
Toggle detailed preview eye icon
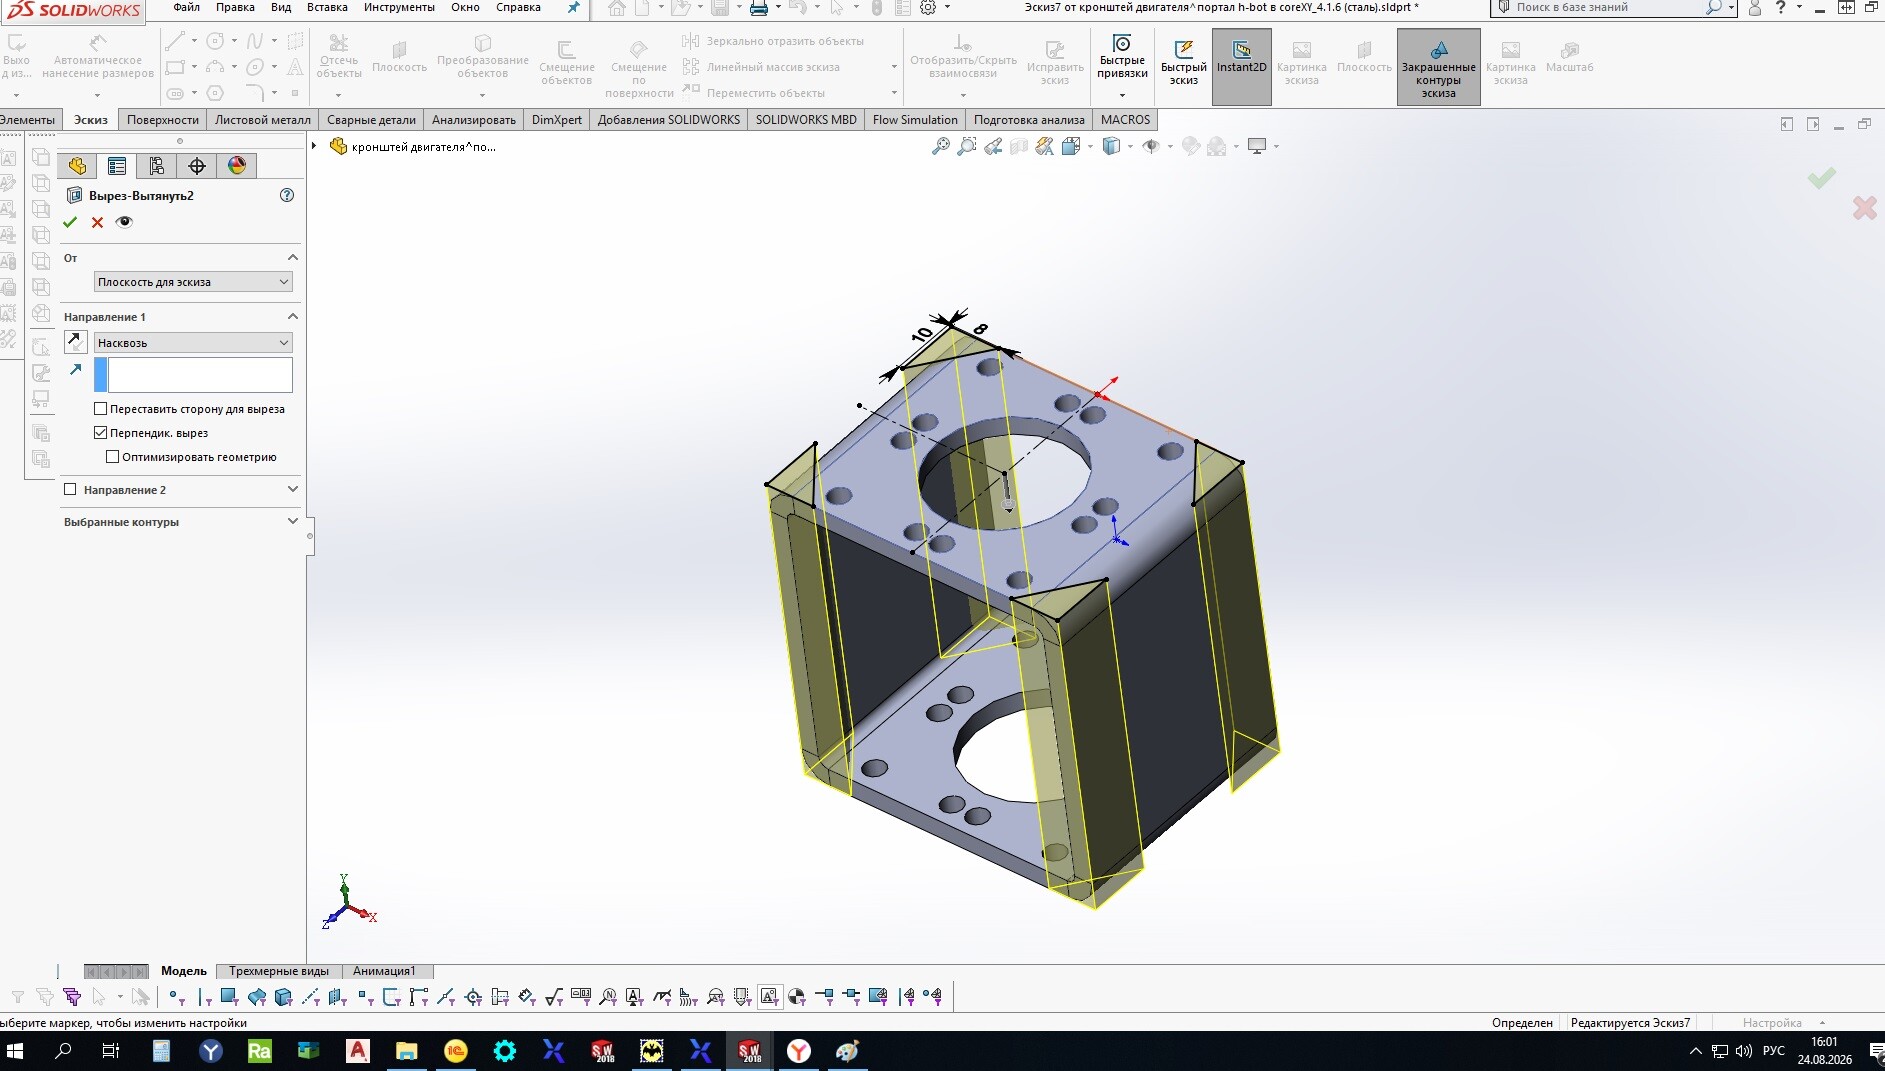124,222
